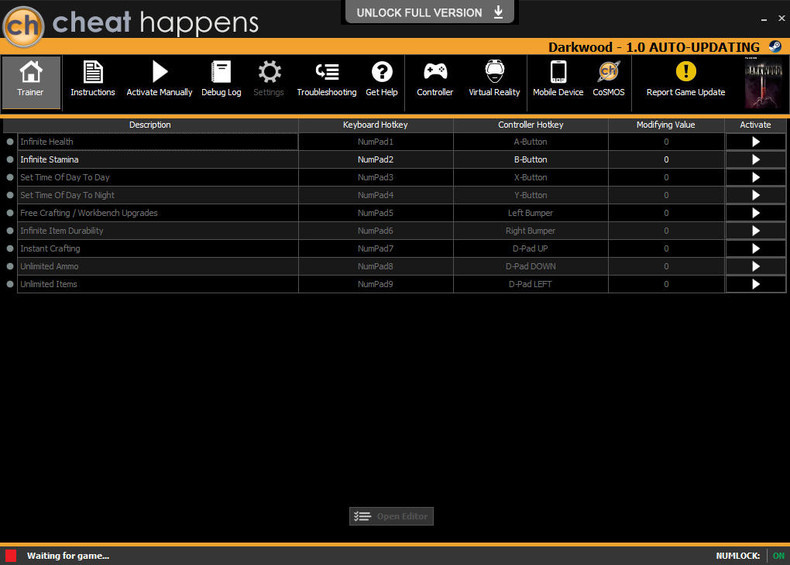Launch the CoSMOS tool
The height and width of the screenshot is (565, 790).
point(609,79)
